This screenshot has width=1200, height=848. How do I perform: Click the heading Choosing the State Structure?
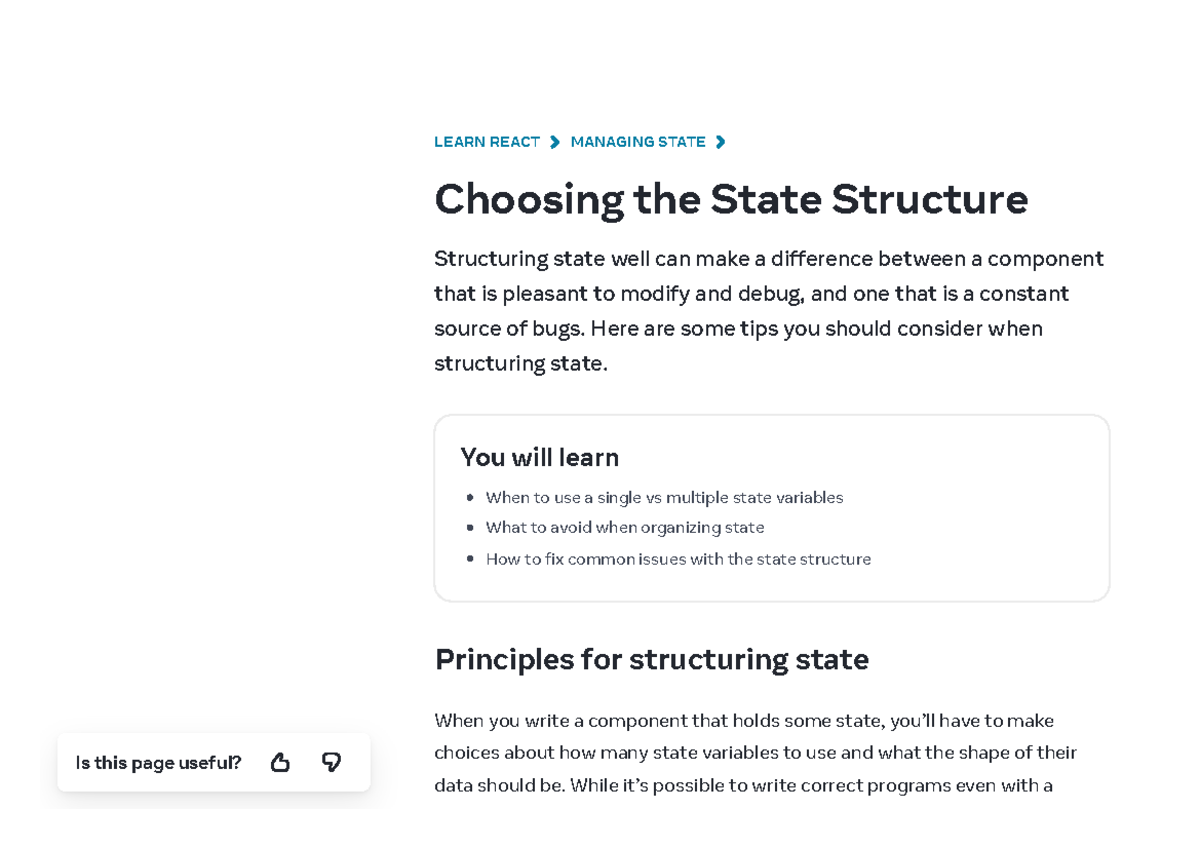coord(731,199)
